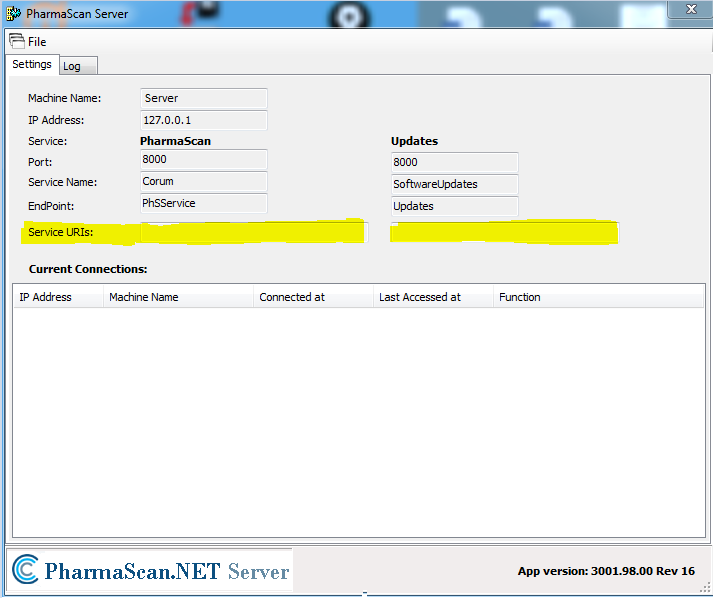The height and width of the screenshot is (598, 713).
Task: Click the Function column header
Action: coord(598,297)
